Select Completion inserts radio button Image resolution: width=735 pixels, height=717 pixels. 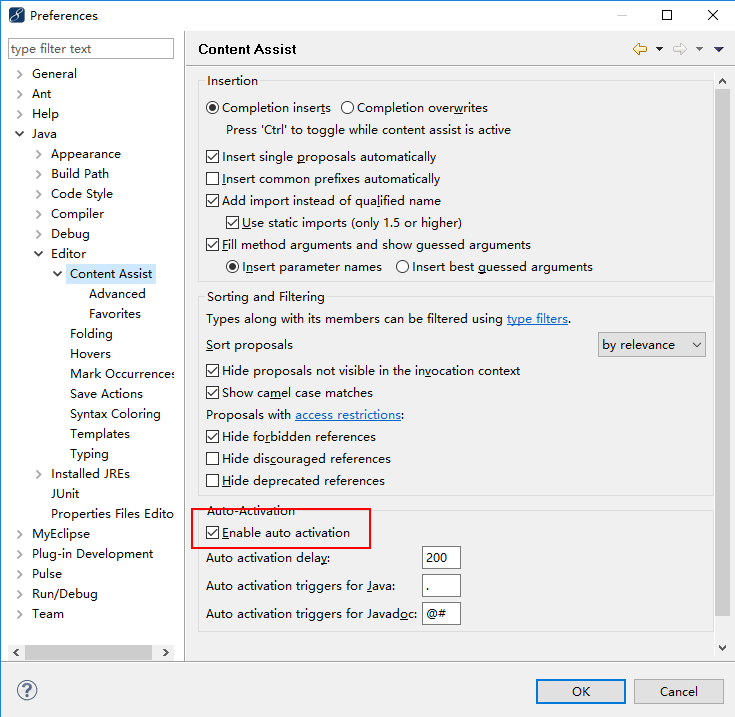point(212,108)
